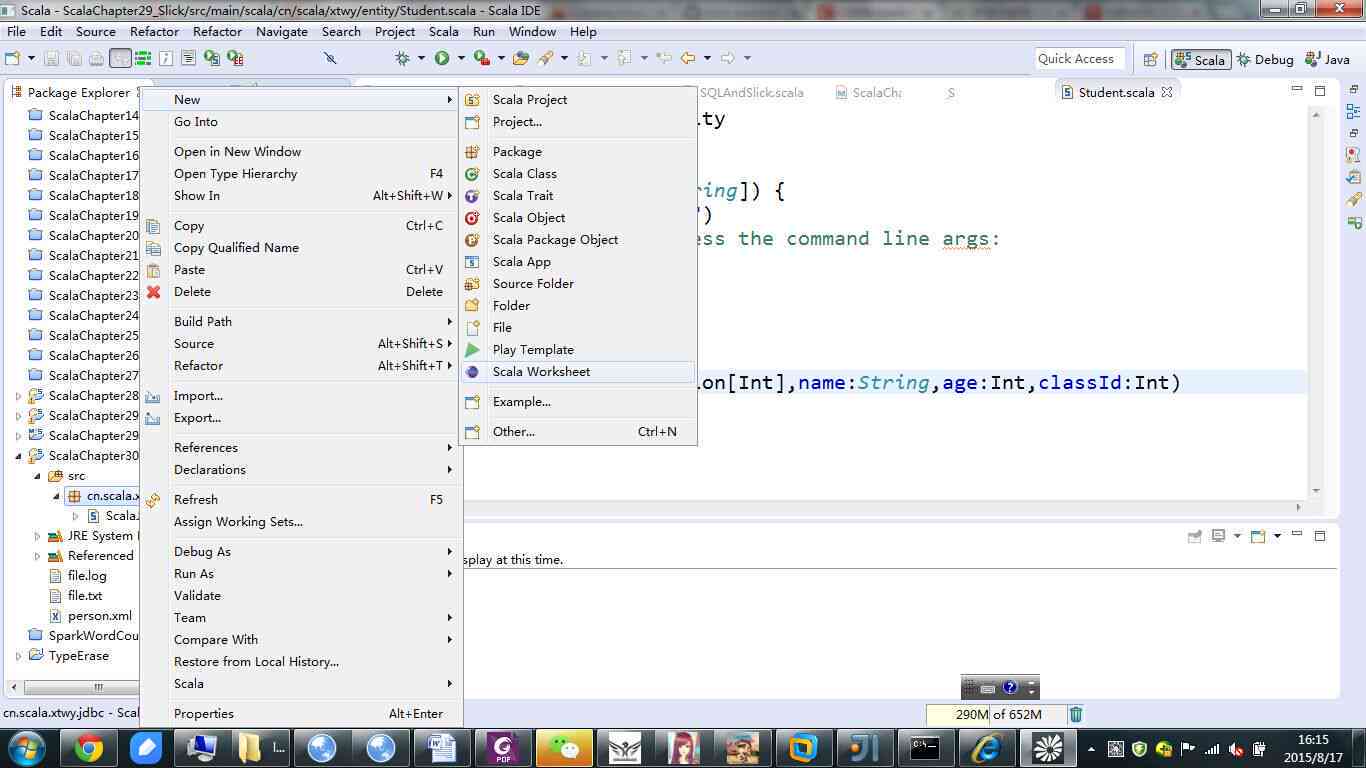Open the Back history dropdown arrow
Screen dimensions: 1366x768
click(707, 59)
